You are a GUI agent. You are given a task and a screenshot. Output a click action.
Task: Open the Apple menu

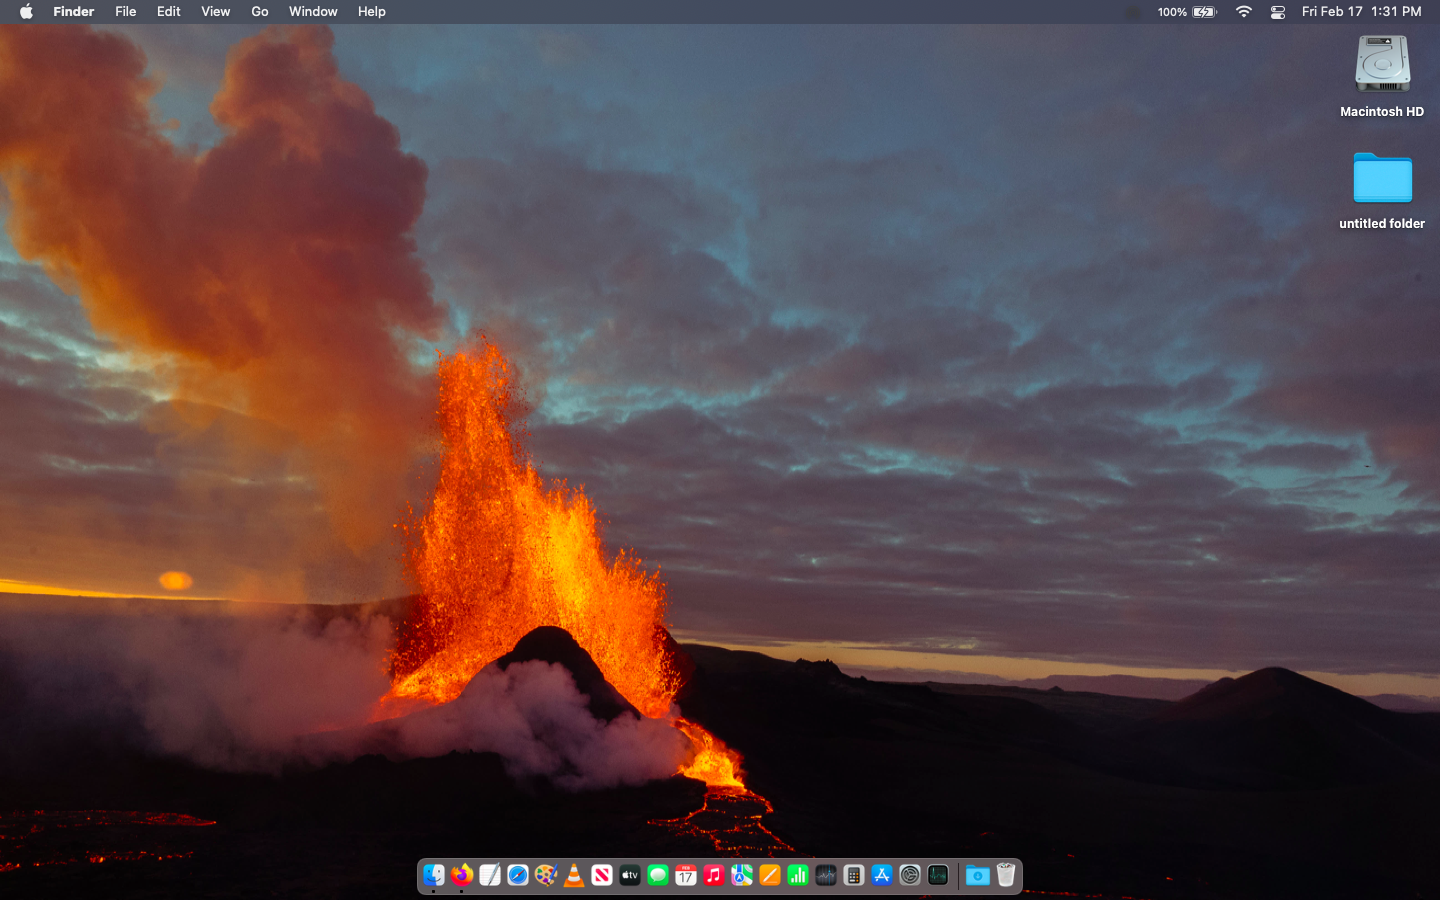coord(26,12)
